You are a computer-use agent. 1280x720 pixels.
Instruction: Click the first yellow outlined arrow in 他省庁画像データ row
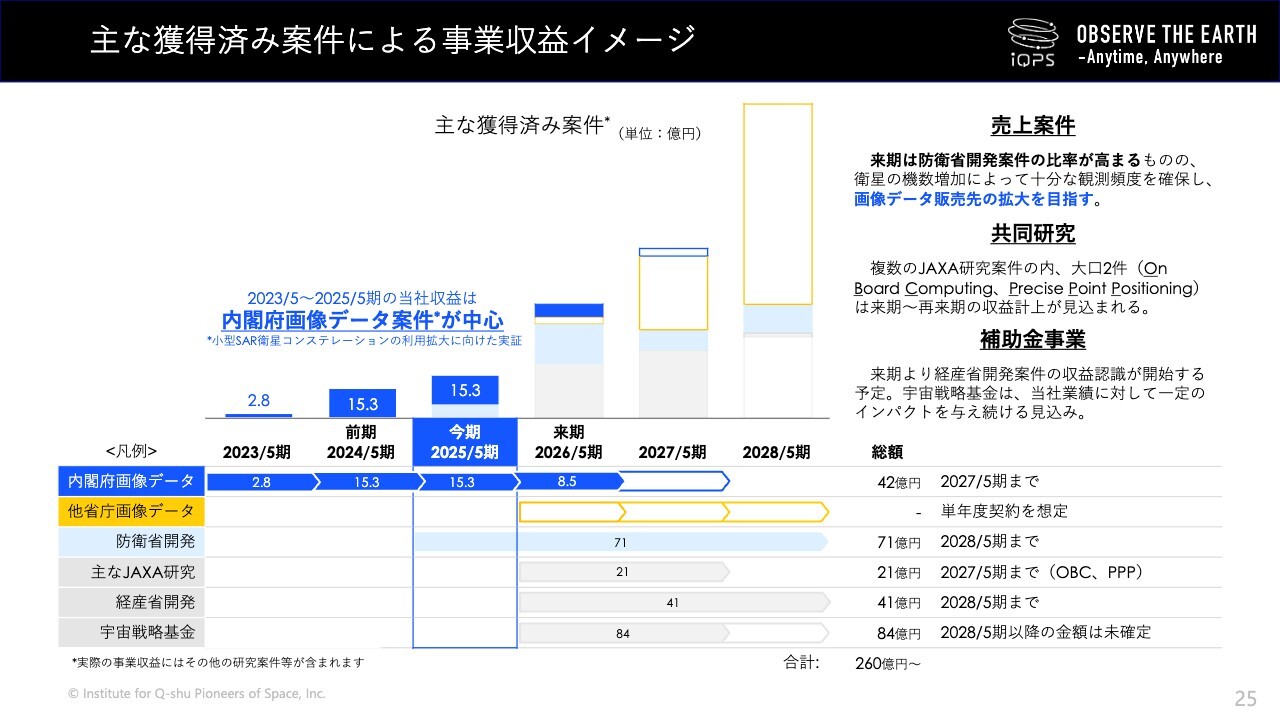click(571, 512)
